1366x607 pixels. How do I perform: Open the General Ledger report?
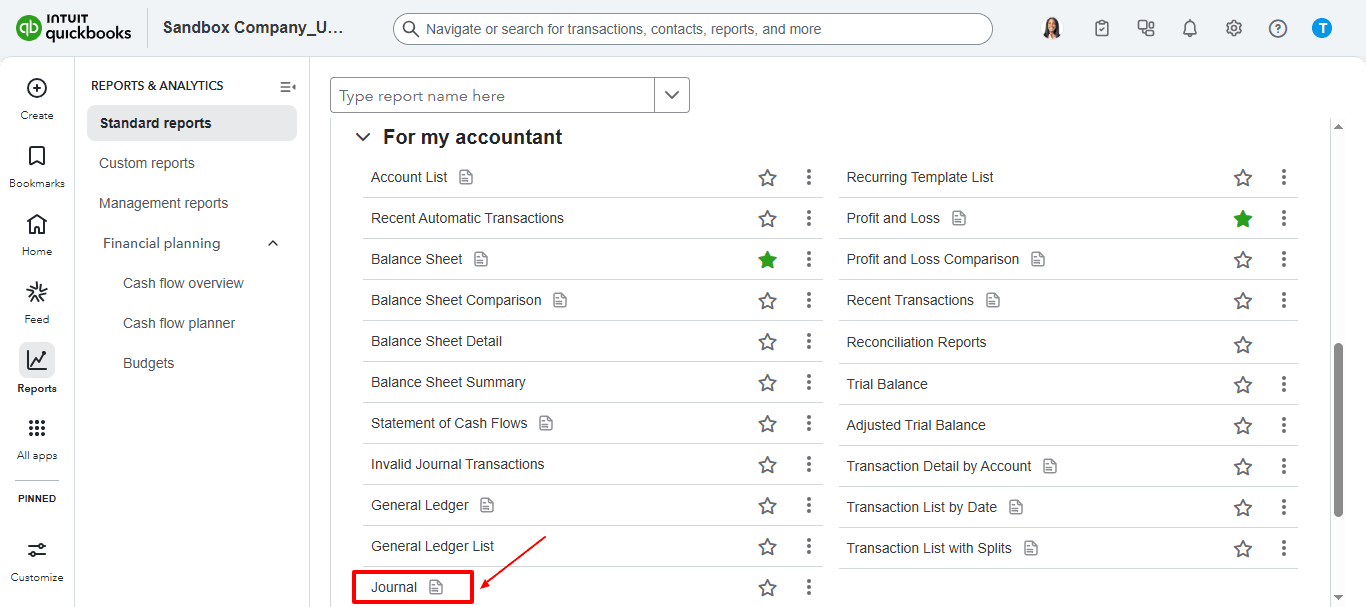pos(420,505)
